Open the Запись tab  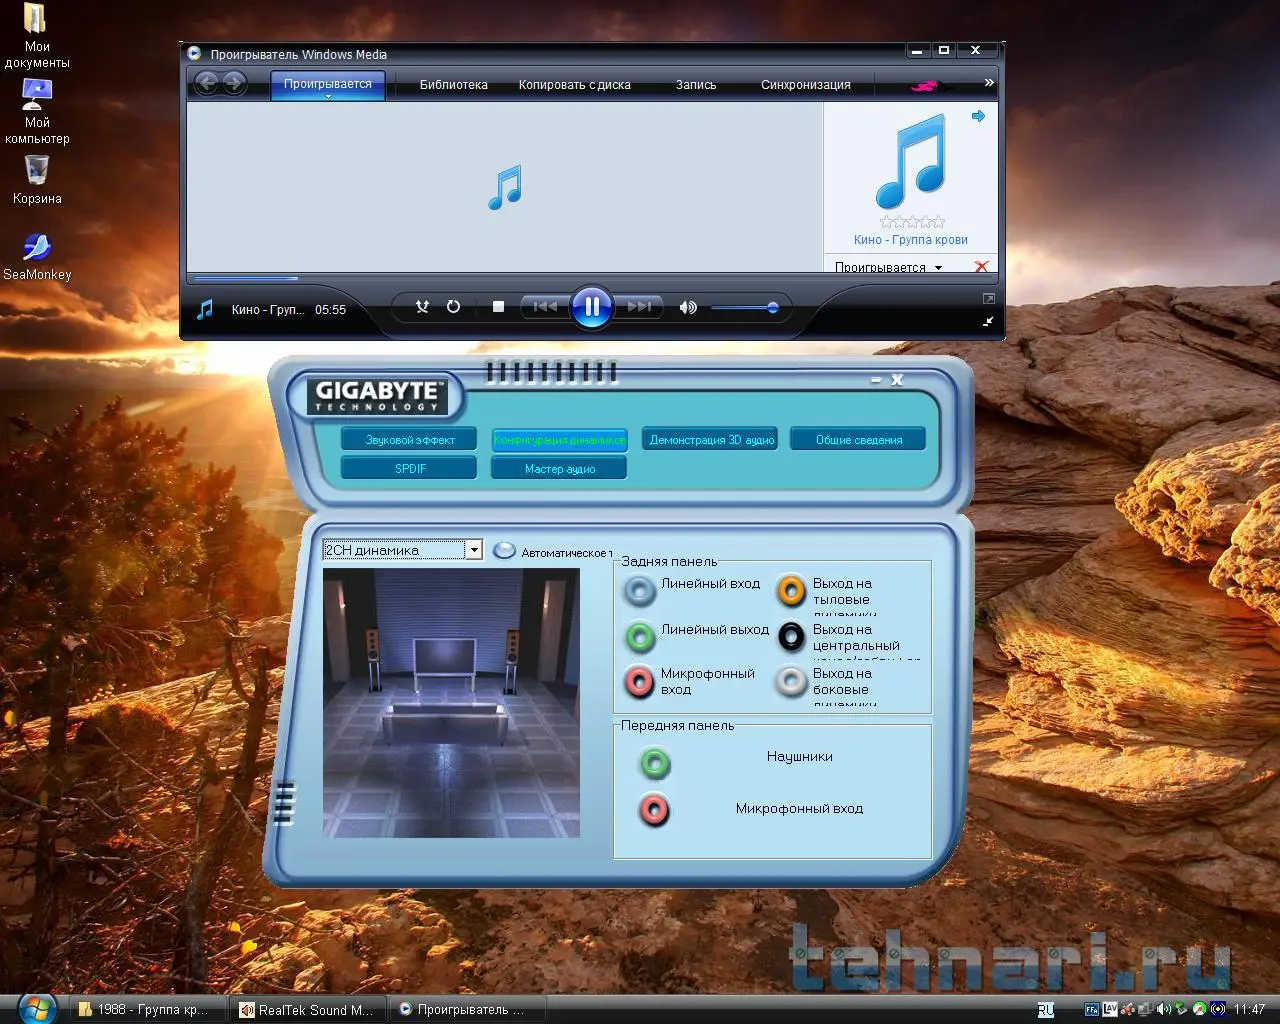(x=696, y=85)
